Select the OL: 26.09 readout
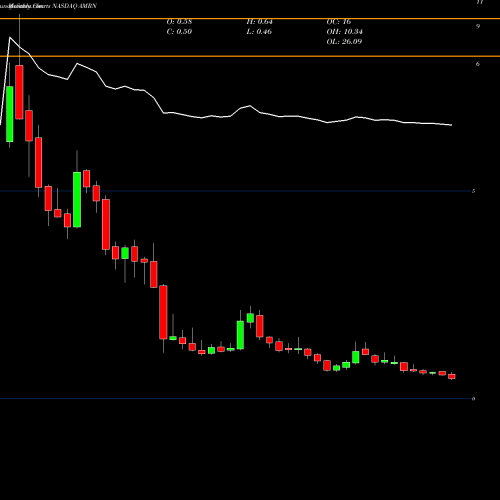The height and width of the screenshot is (500, 500). pyautogui.click(x=344, y=42)
